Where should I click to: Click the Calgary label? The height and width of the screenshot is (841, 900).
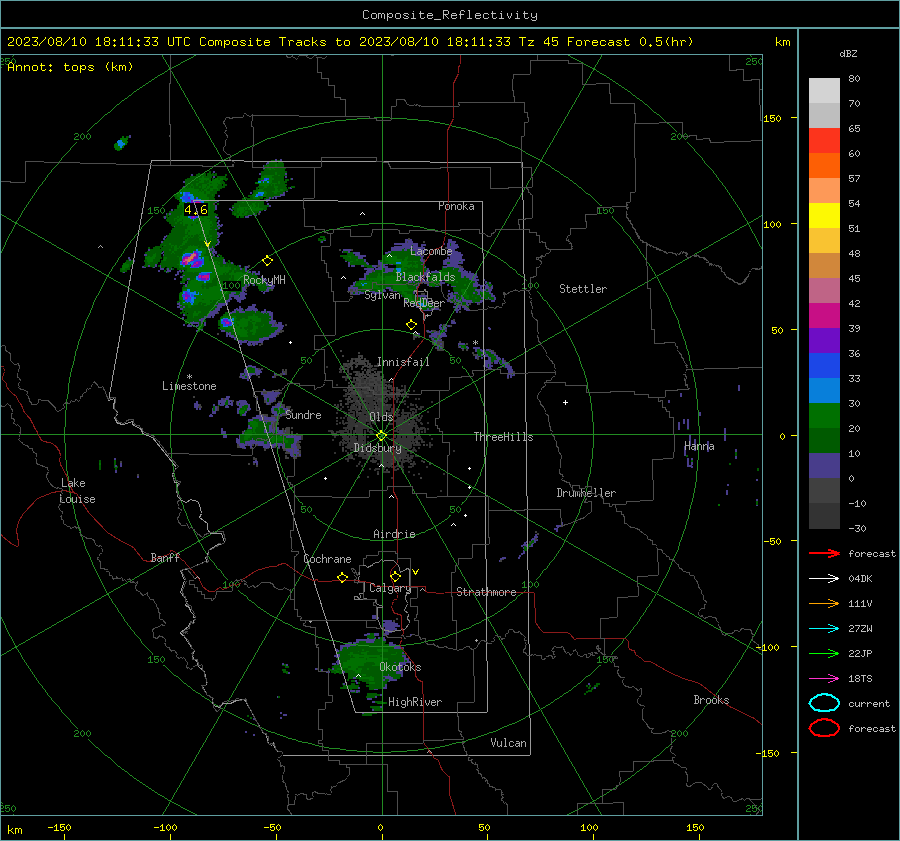(x=390, y=588)
